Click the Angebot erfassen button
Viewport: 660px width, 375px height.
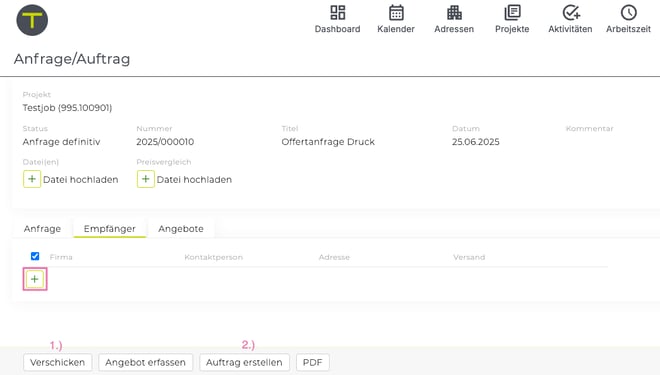click(x=145, y=362)
